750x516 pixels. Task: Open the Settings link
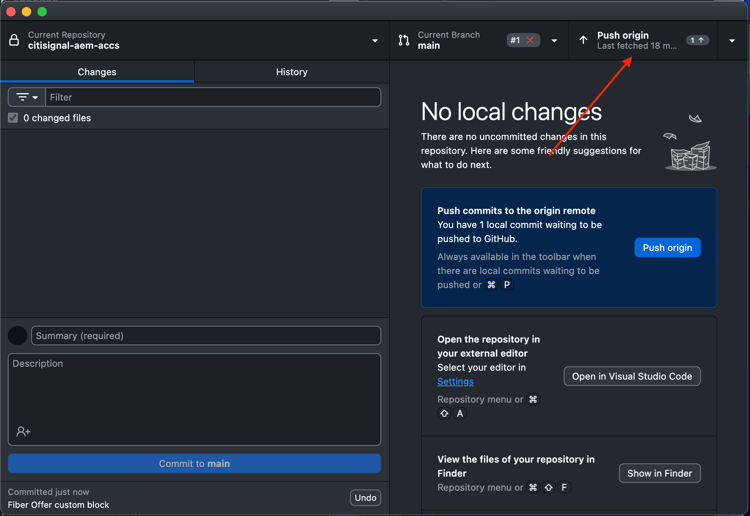(455, 382)
